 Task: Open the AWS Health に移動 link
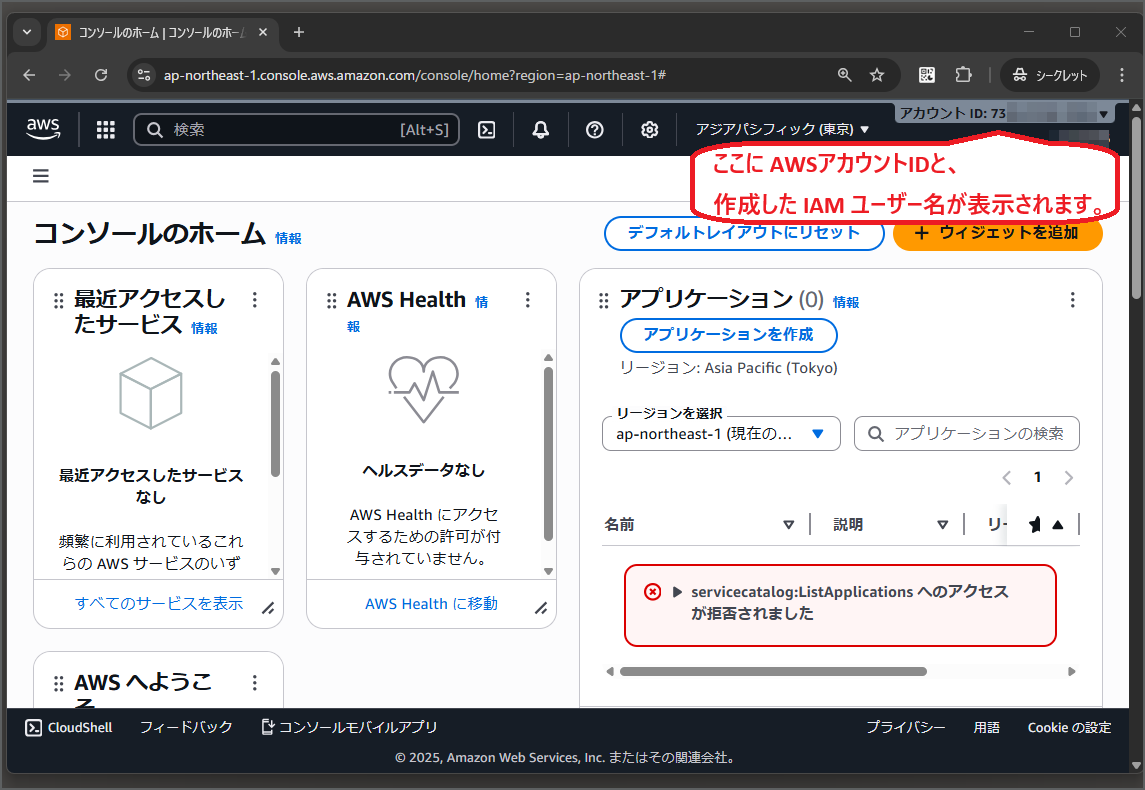[x=430, y=604]
